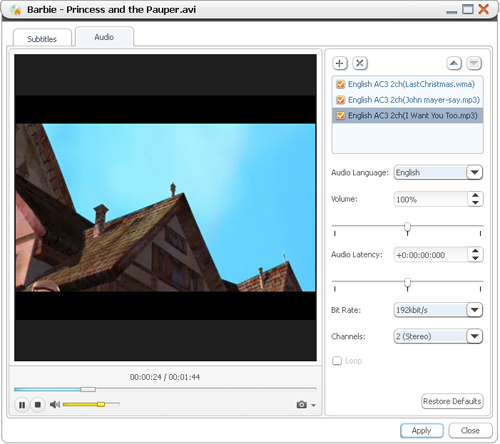500x444 pixels.
Task: Take a snapshot with camera icon
Action: click(x=301, y=405)
